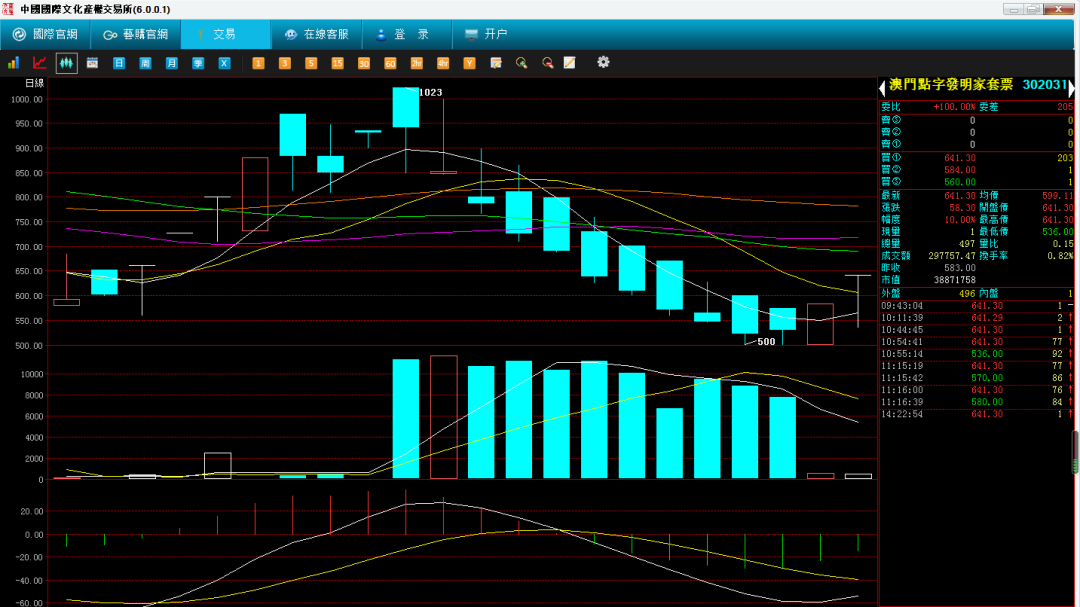Click the blue X period icon
1080x607 pixels.
pyautogui.click(x=225, y=63)
